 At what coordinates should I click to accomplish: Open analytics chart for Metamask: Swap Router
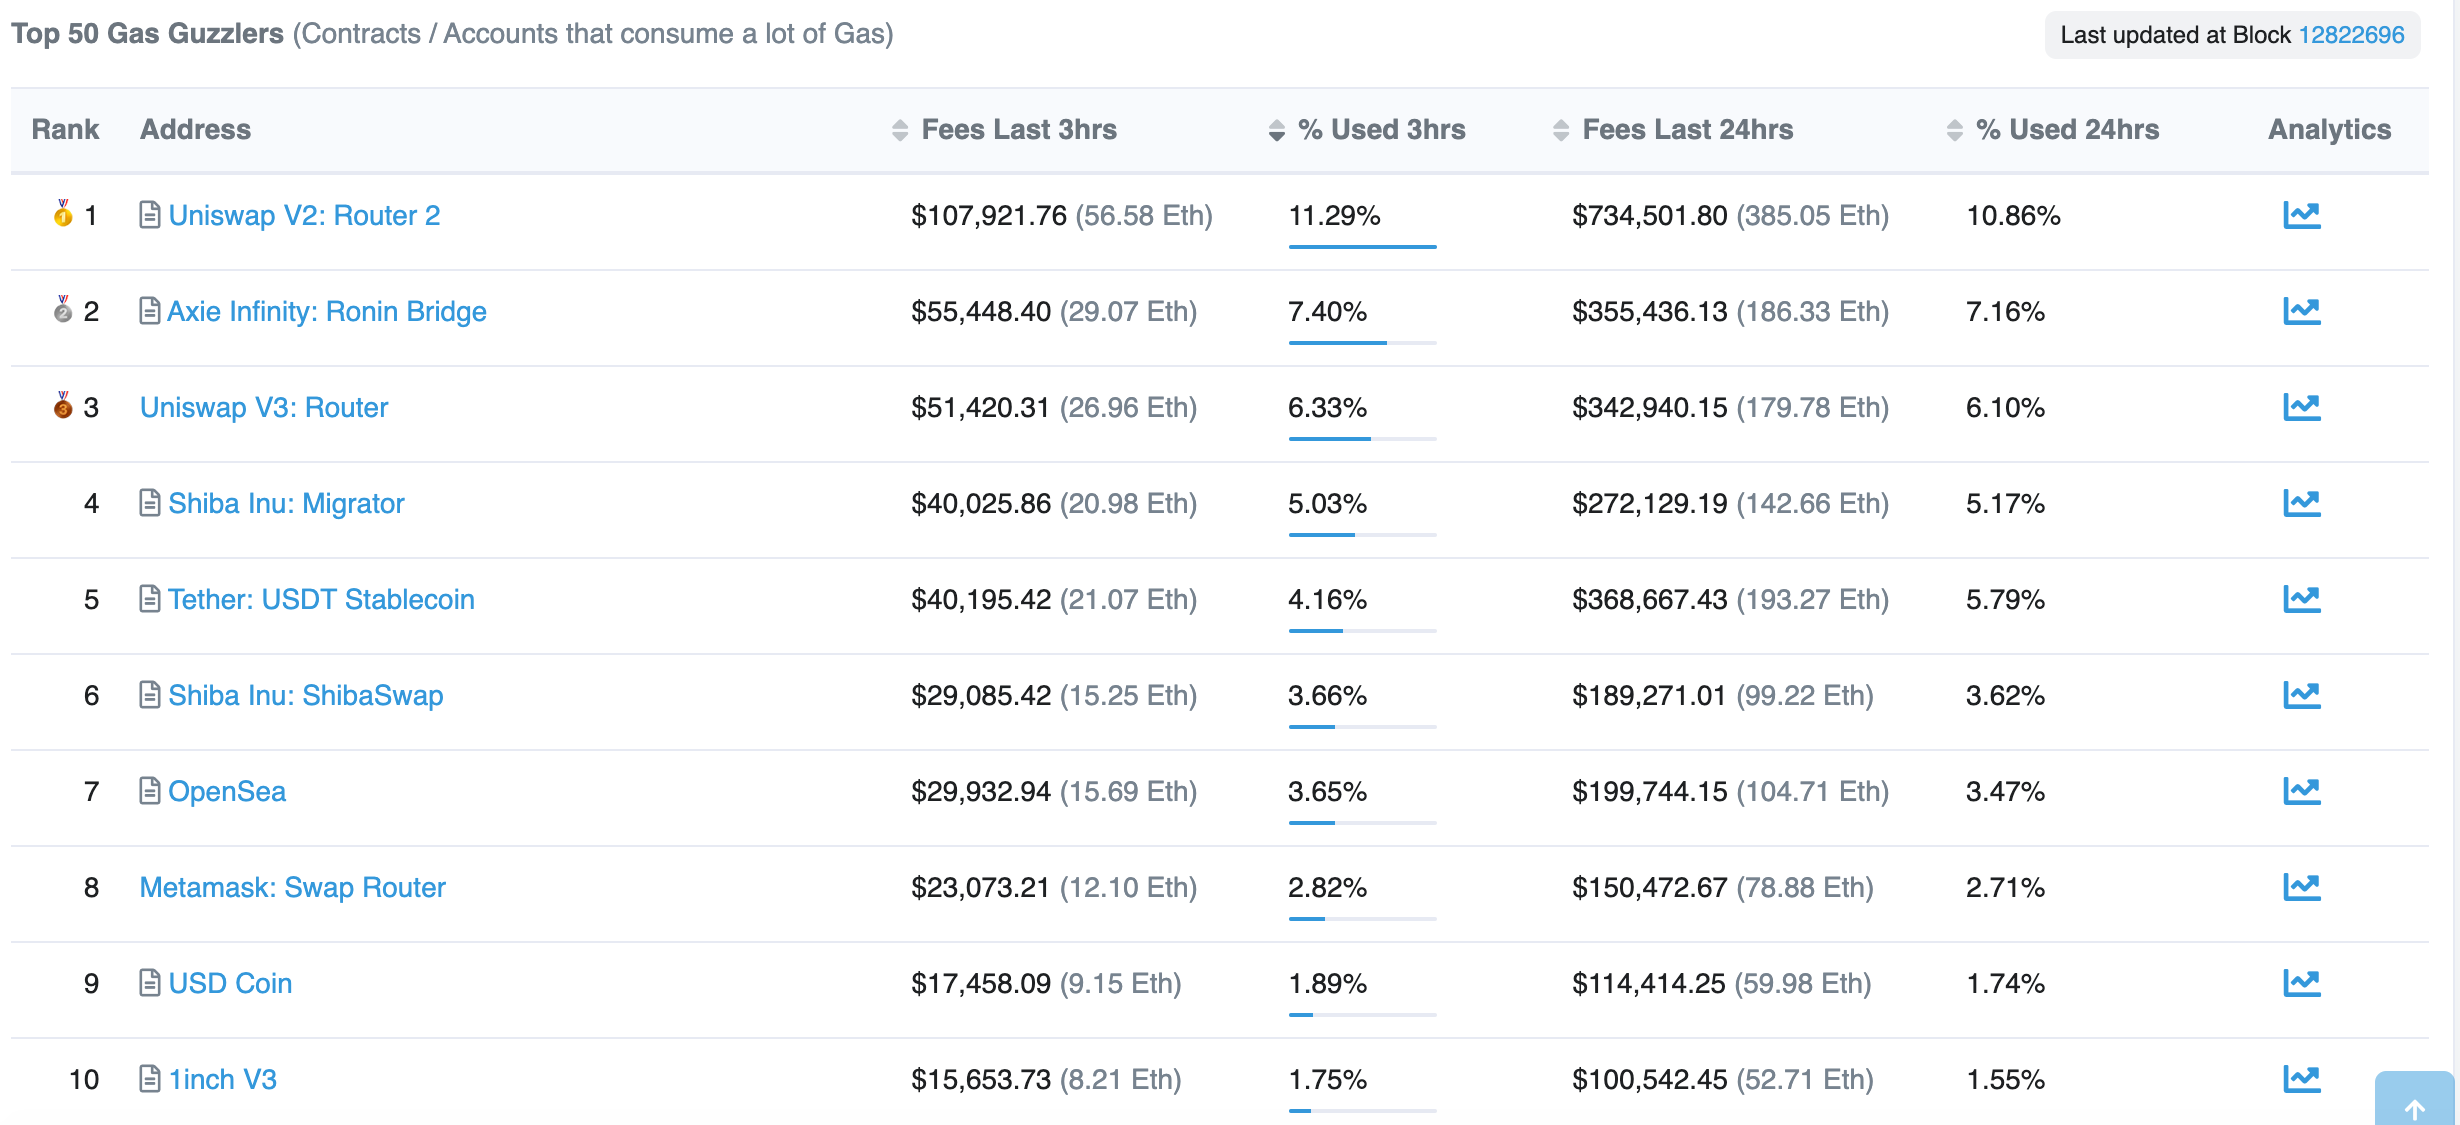tap(2301, 887)
